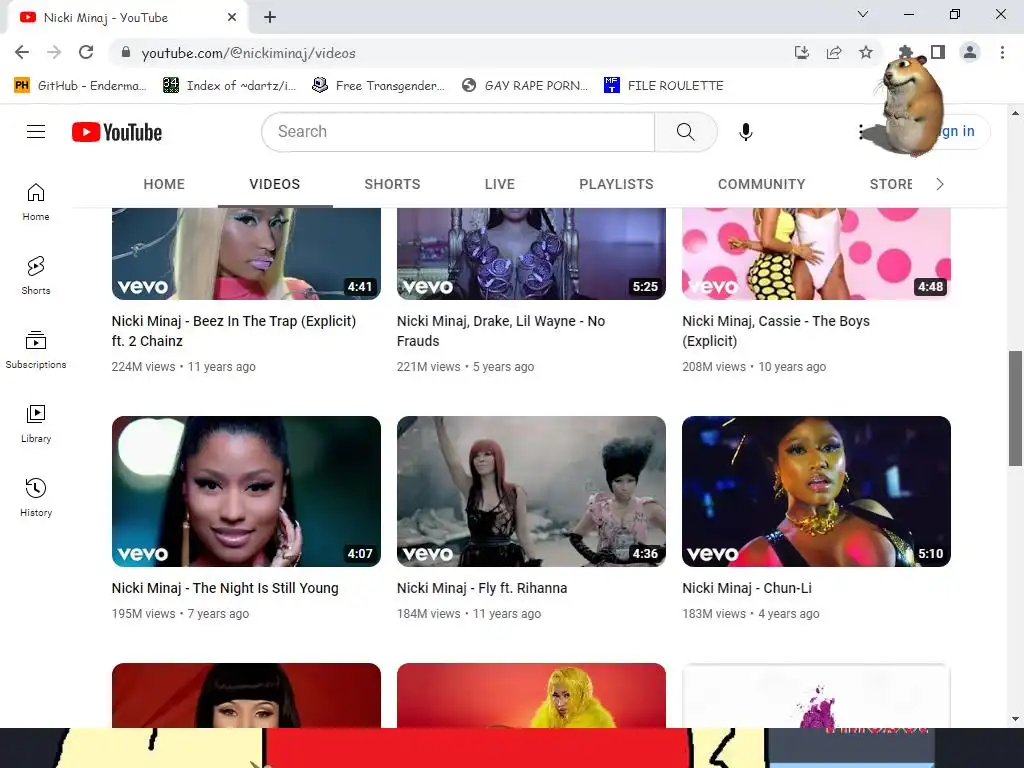Open the FILE ROULETTE bookmark
Image resolution: width=1024 pixels, height=768 pixels.
click(x=664, y=86)
